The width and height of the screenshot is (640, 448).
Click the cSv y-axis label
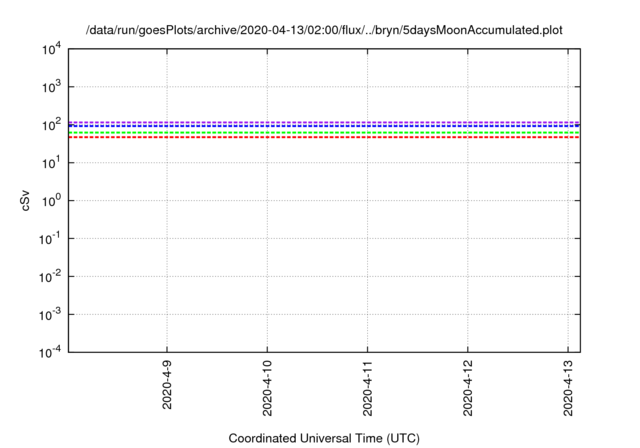[25, 201]
